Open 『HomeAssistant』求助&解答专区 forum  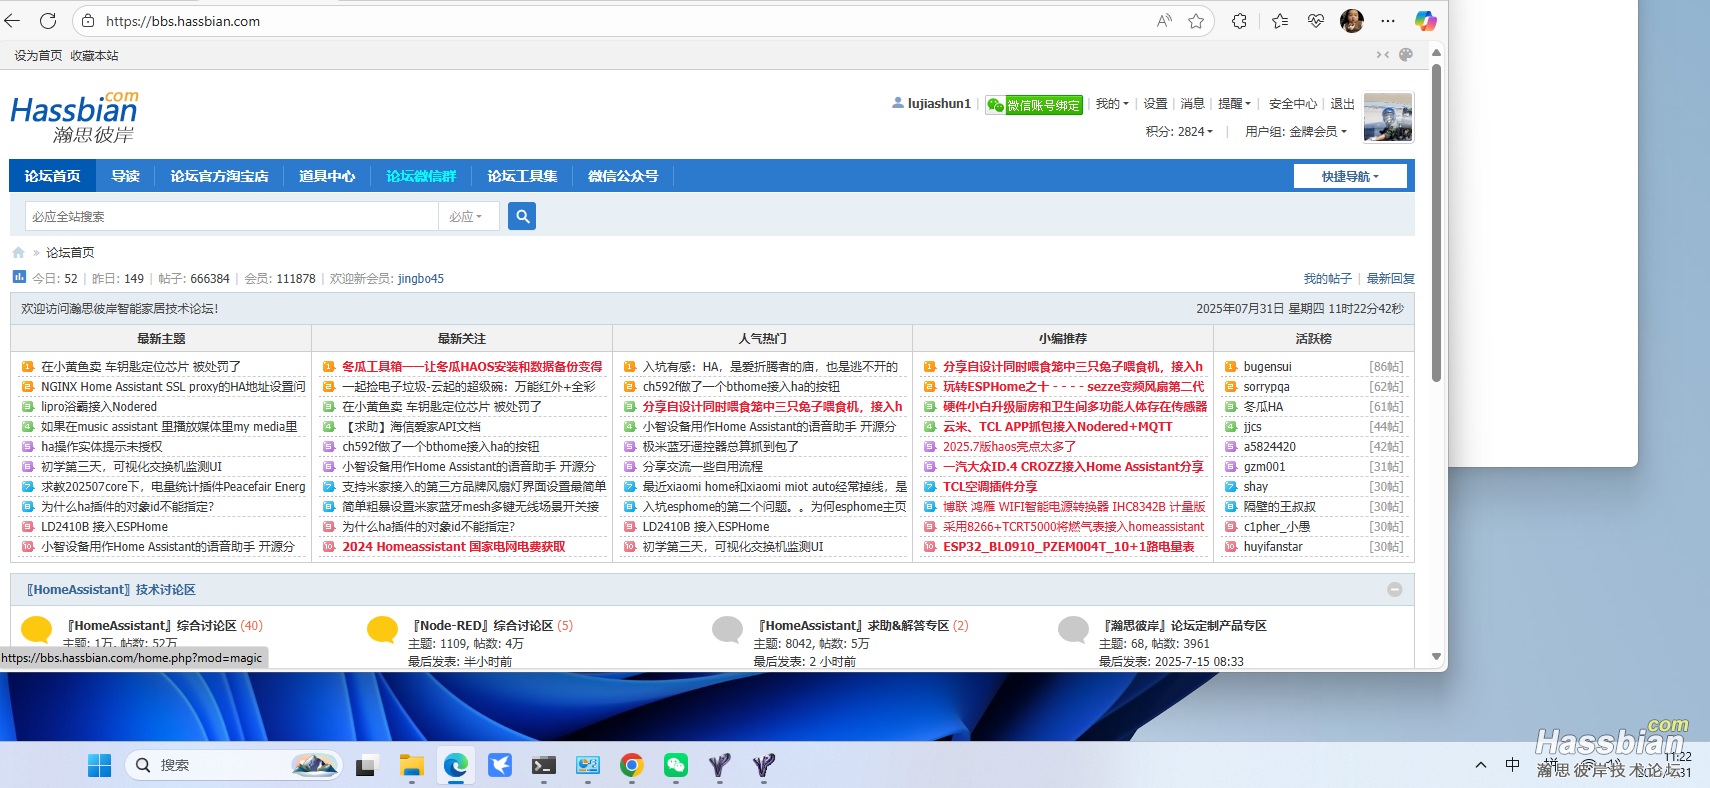(853, 626)
